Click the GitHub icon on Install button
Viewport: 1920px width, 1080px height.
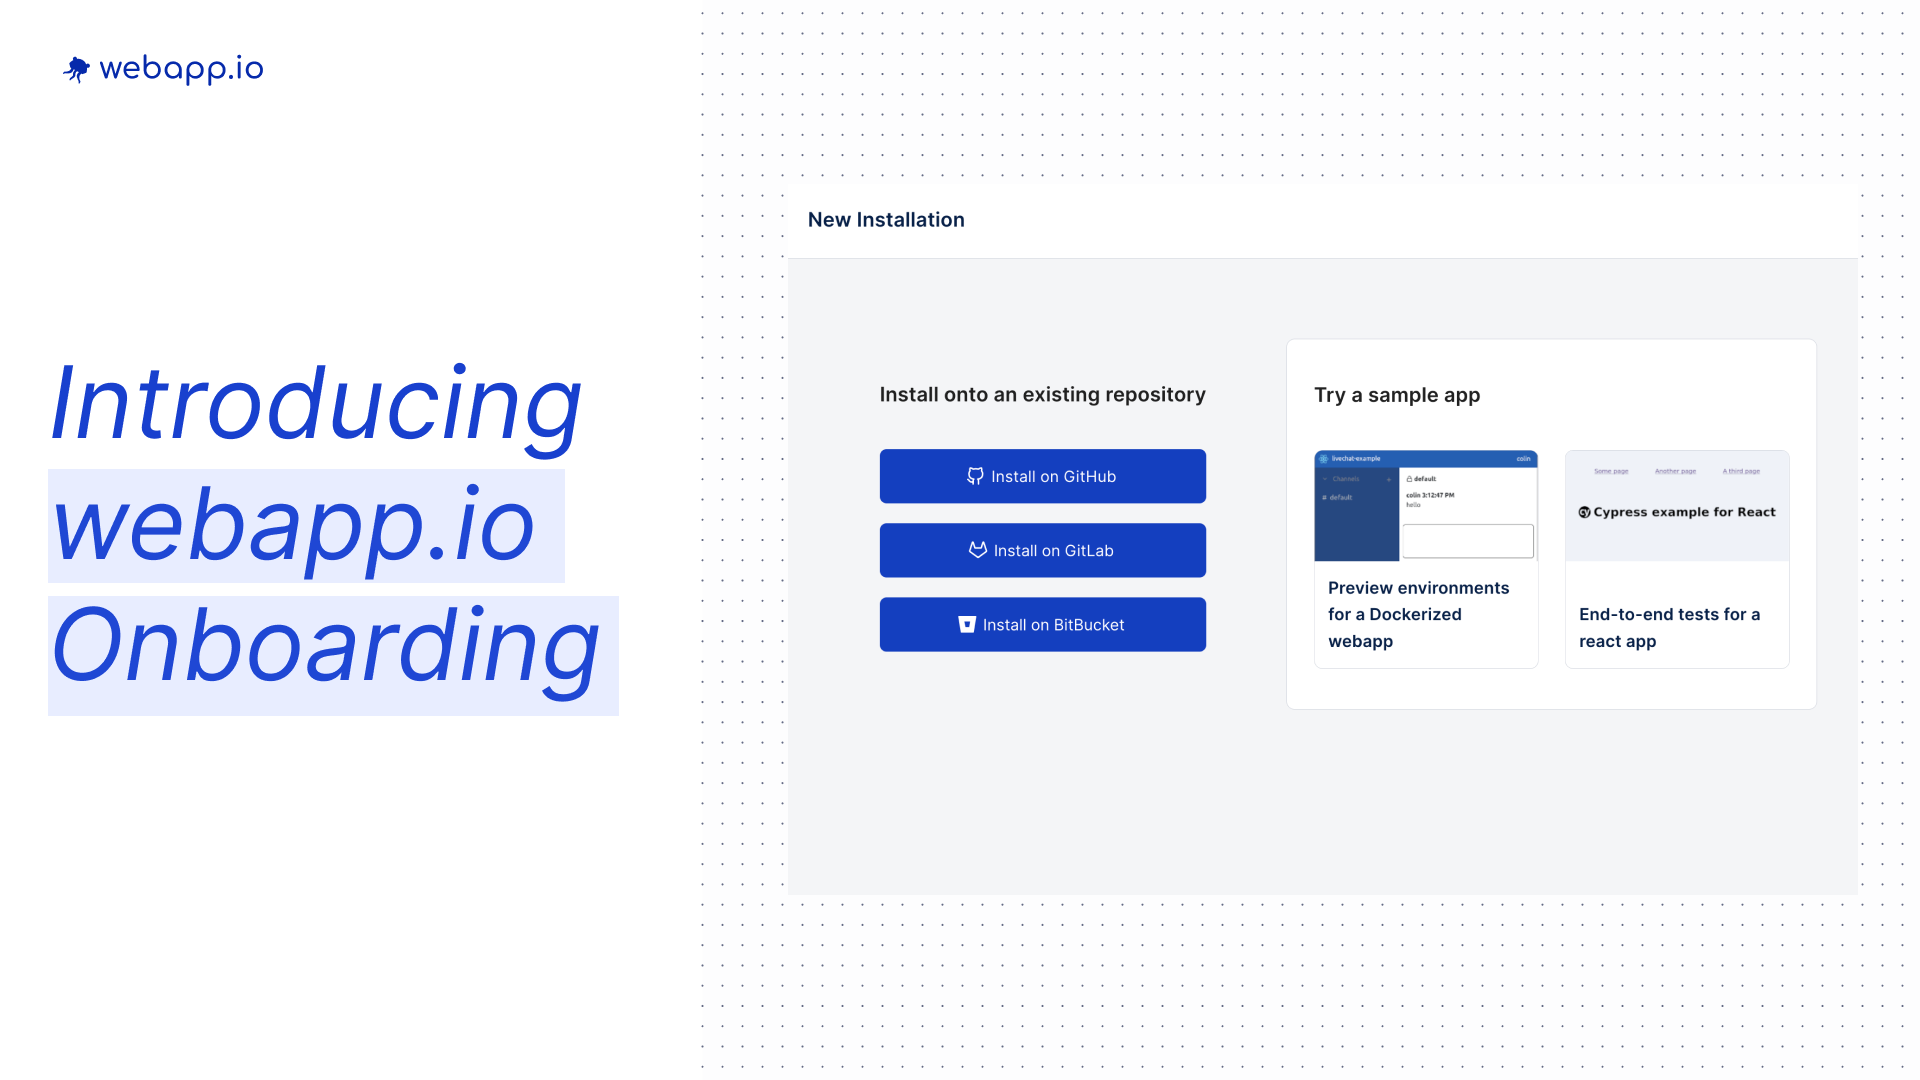975,476
